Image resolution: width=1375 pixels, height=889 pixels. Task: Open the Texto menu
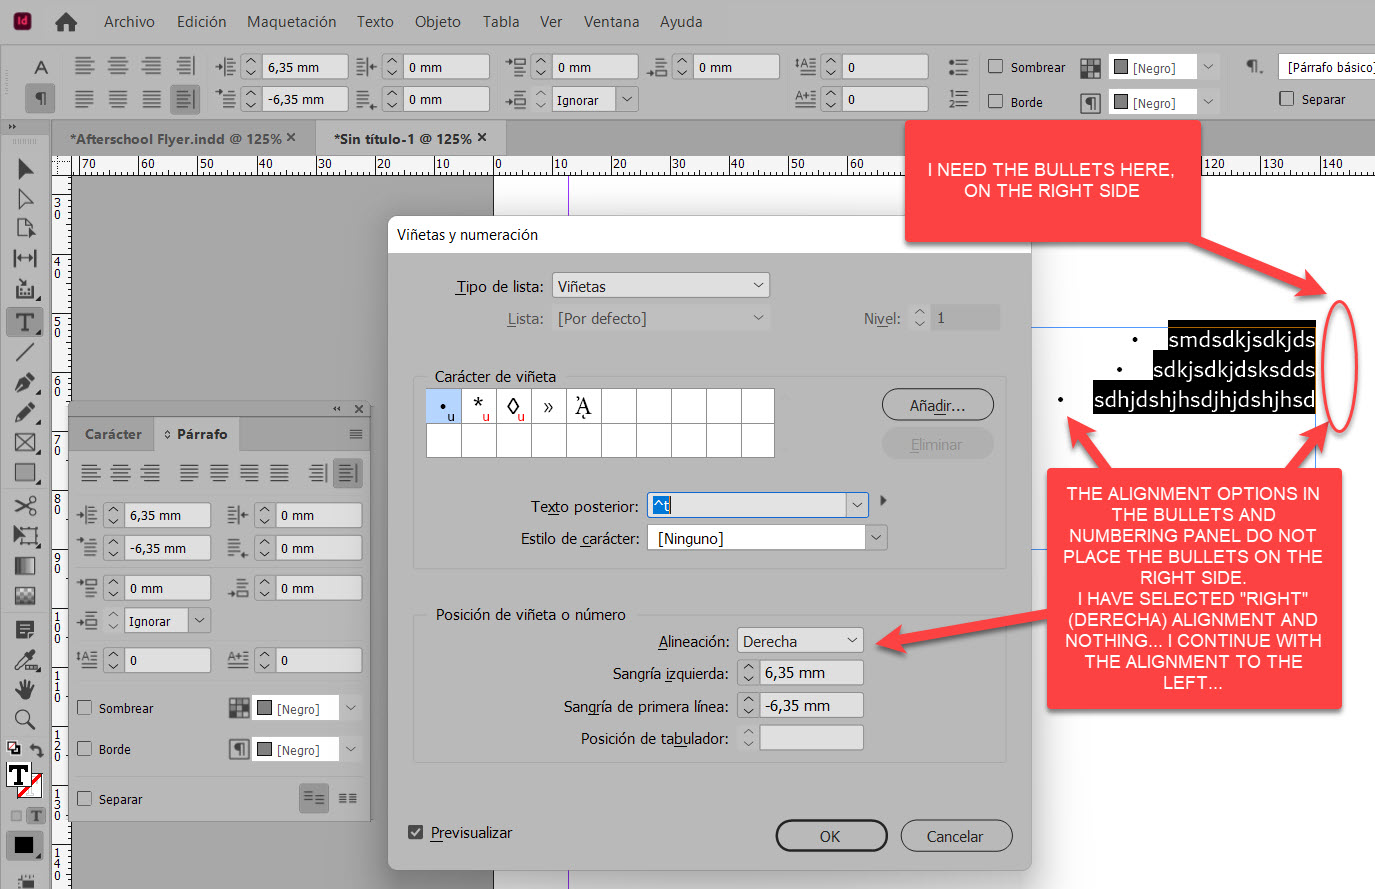374,21
